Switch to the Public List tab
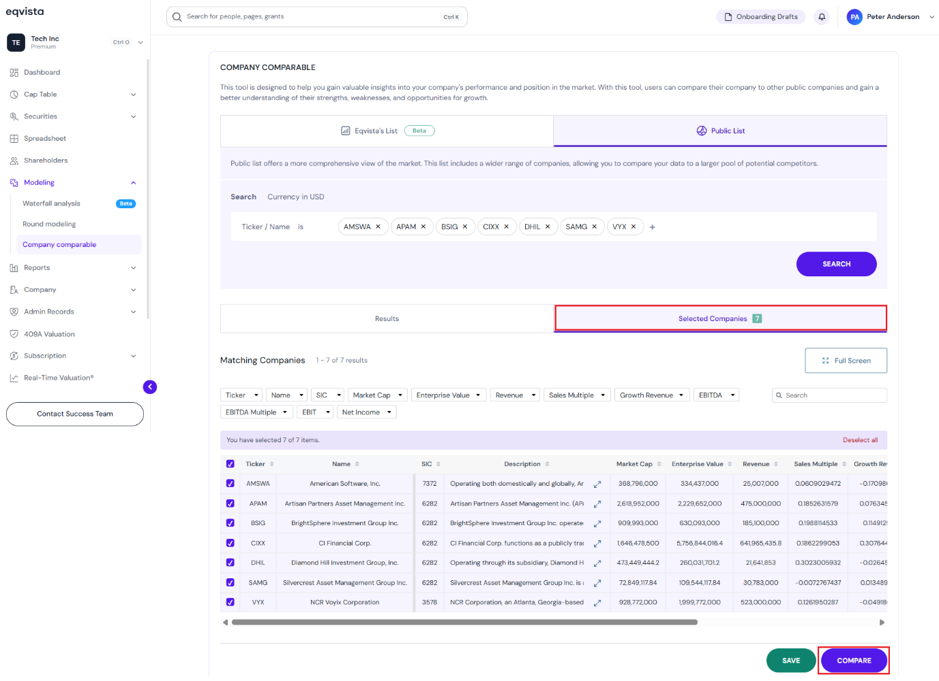The height and width of the screenshot is (681, 939). click(720, 131)
